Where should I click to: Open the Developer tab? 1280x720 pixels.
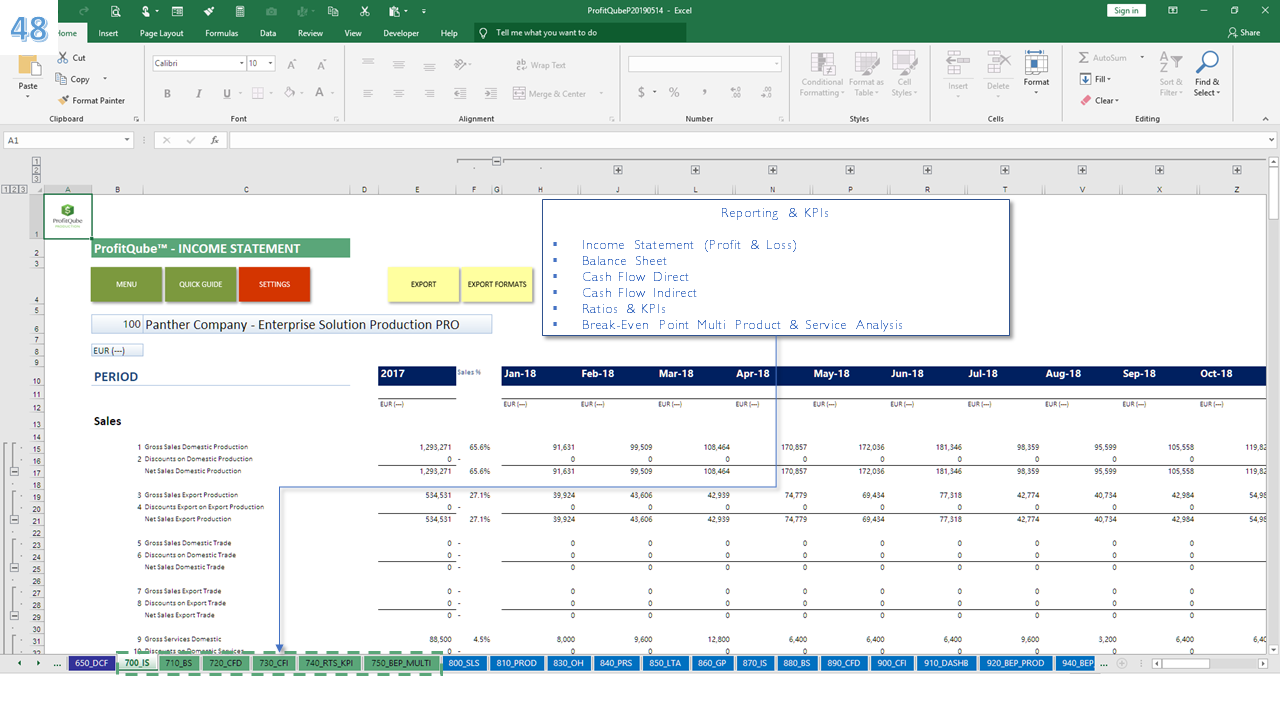(401, 33)
